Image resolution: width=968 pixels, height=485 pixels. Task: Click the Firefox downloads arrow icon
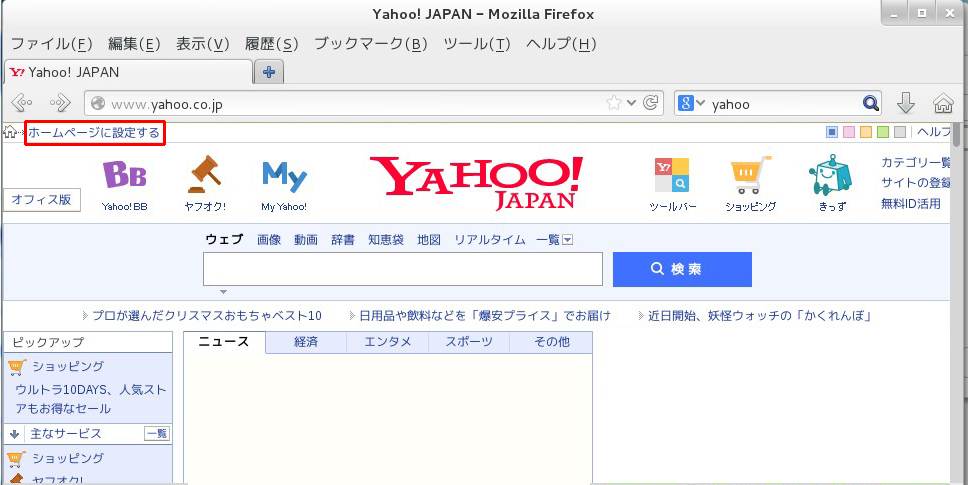pyautogui.click(x=906, y=103)
